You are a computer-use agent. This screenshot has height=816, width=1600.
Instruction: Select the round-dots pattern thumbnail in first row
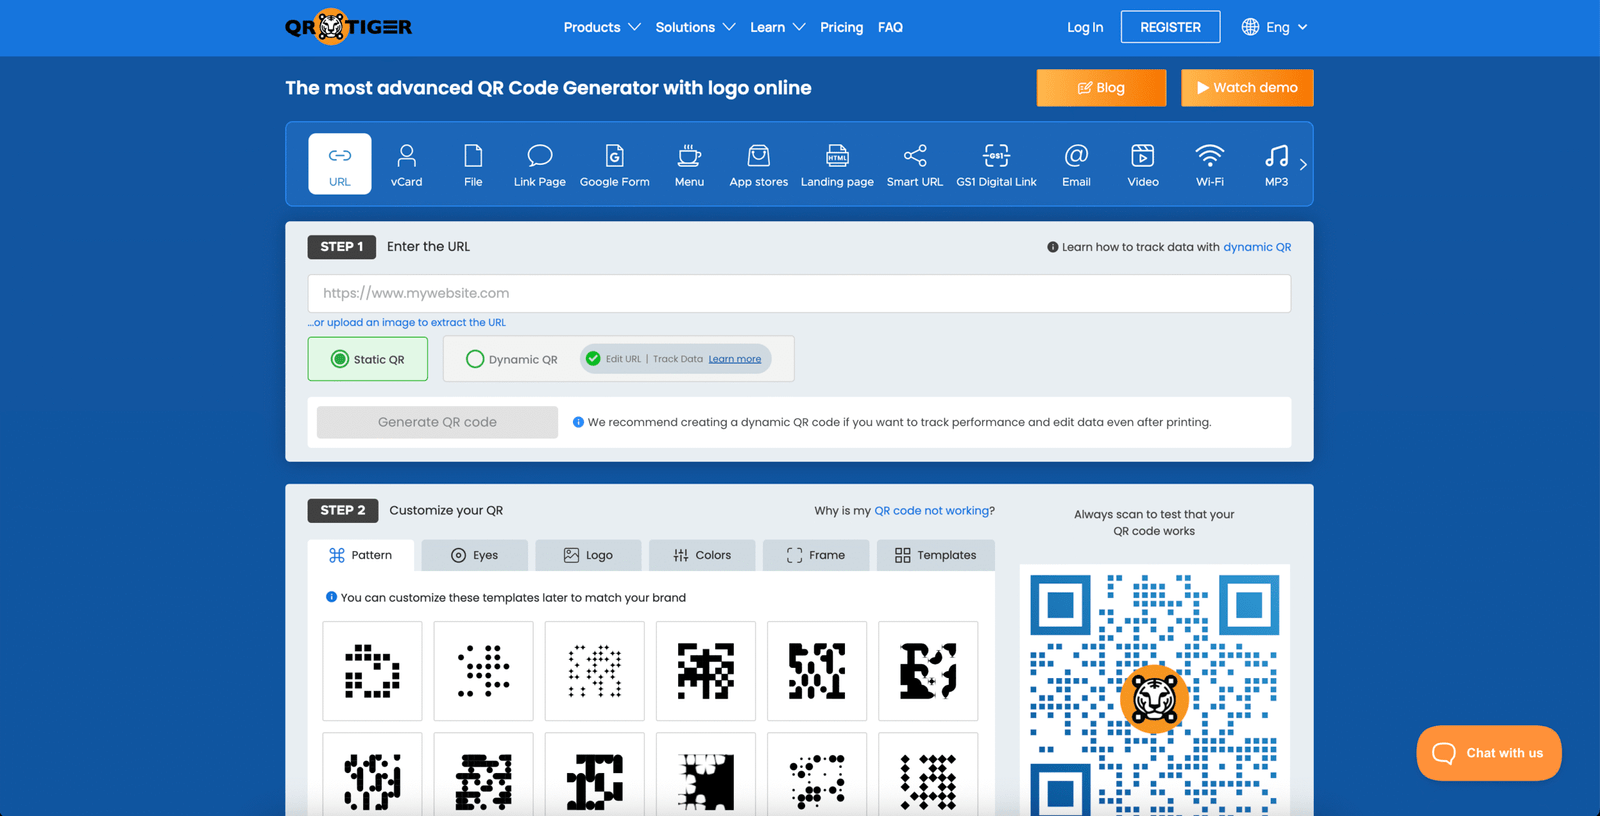483,671
